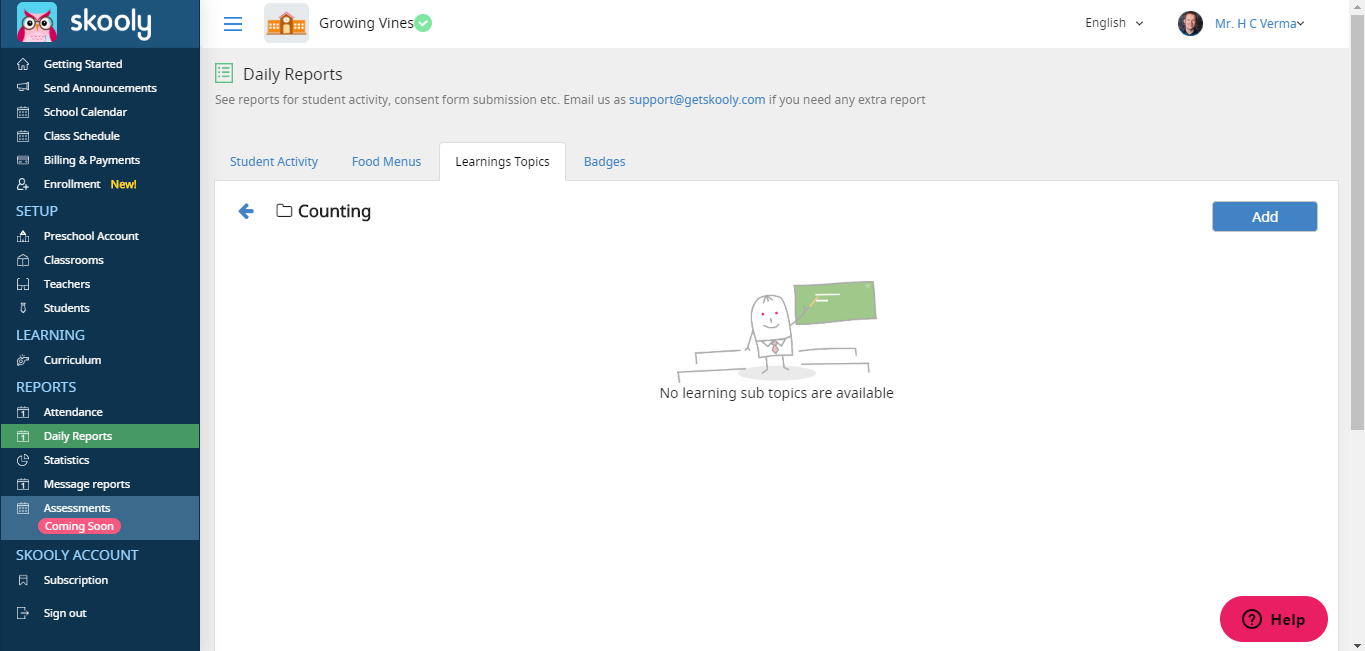
Task: Click the user profile avatar photo
Action: coord(1190,24)
